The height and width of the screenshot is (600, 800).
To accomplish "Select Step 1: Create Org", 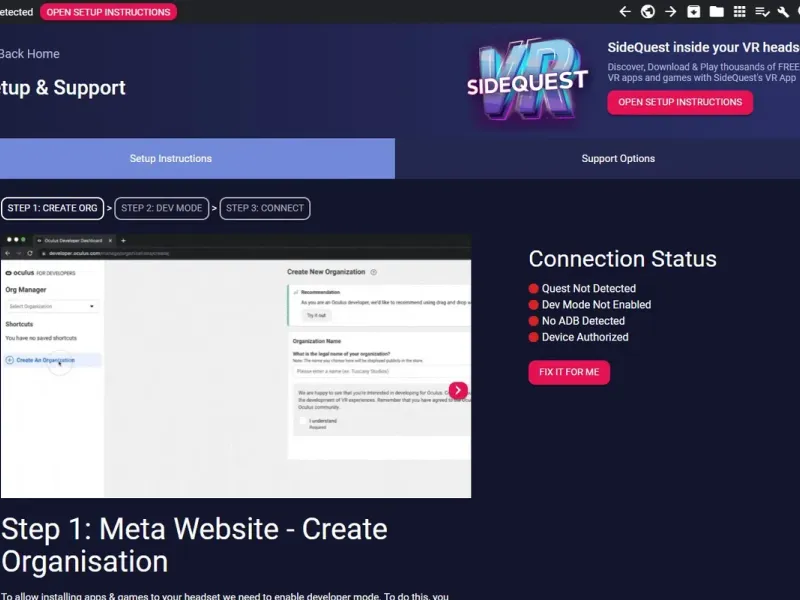I will coord(52,208).
